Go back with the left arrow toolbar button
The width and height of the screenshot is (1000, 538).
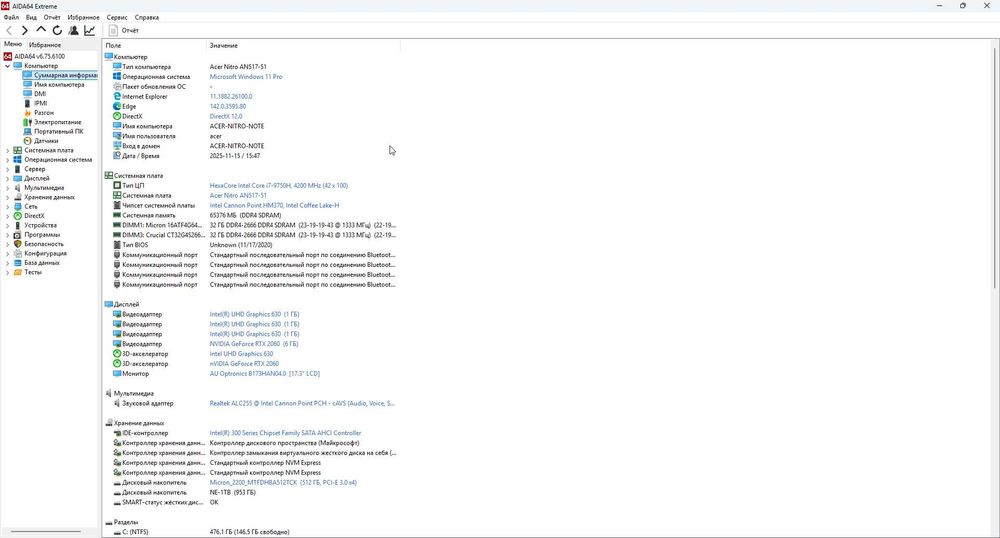click(9, 31)
